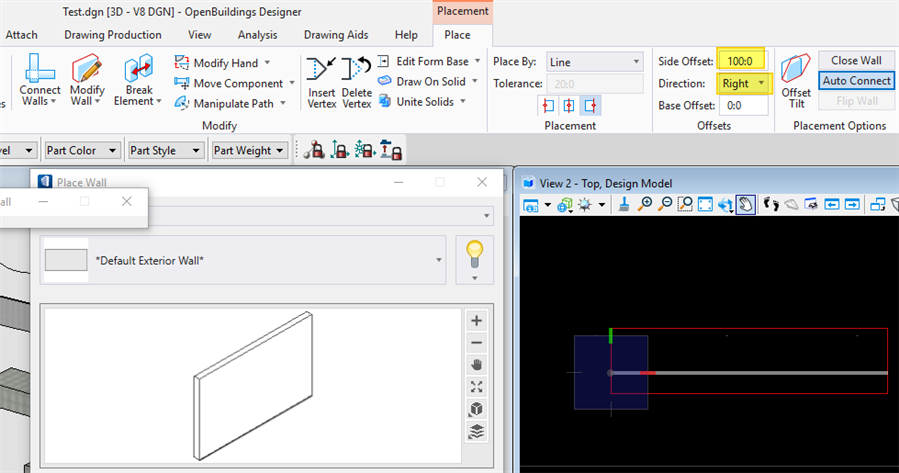Open the Part Style dropdown

tap(165, 151)
